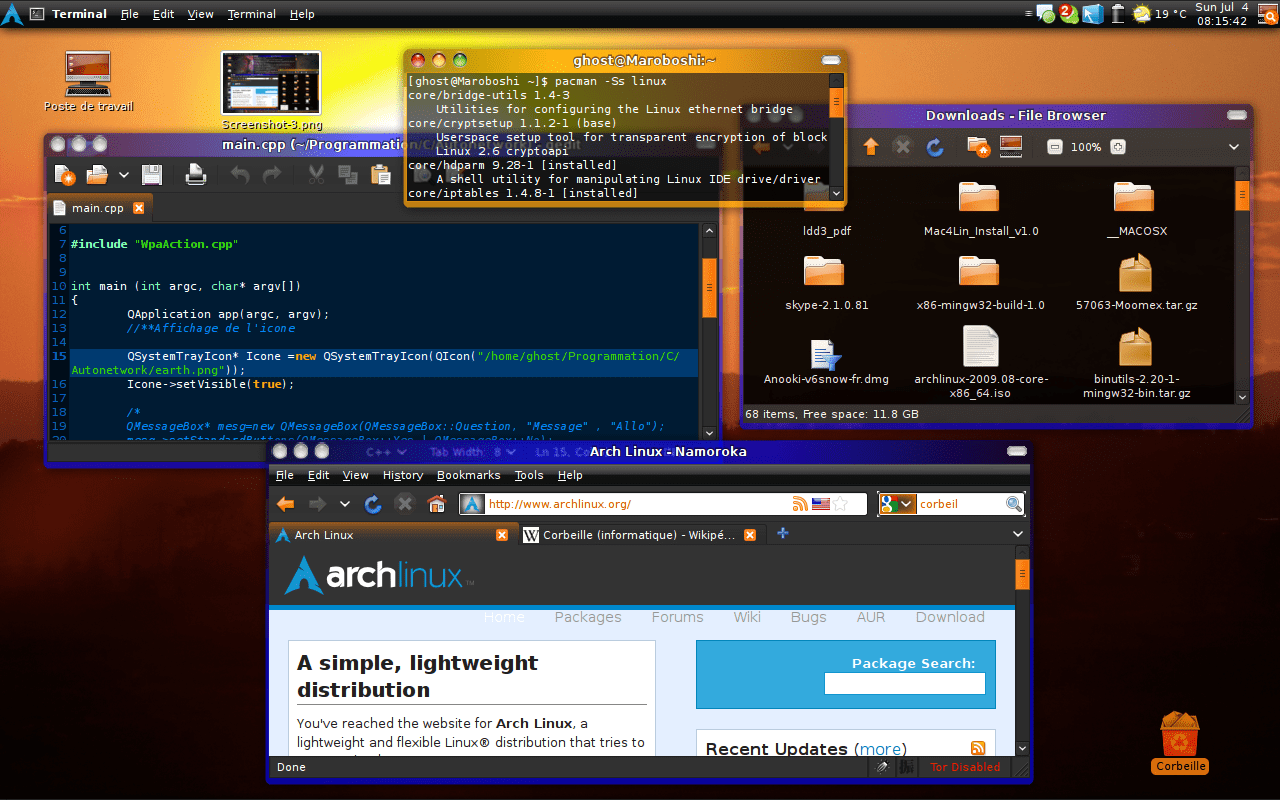Open the File menu in Namoroka
This screenshot has height=800, width=1280.
coord(285,475)
